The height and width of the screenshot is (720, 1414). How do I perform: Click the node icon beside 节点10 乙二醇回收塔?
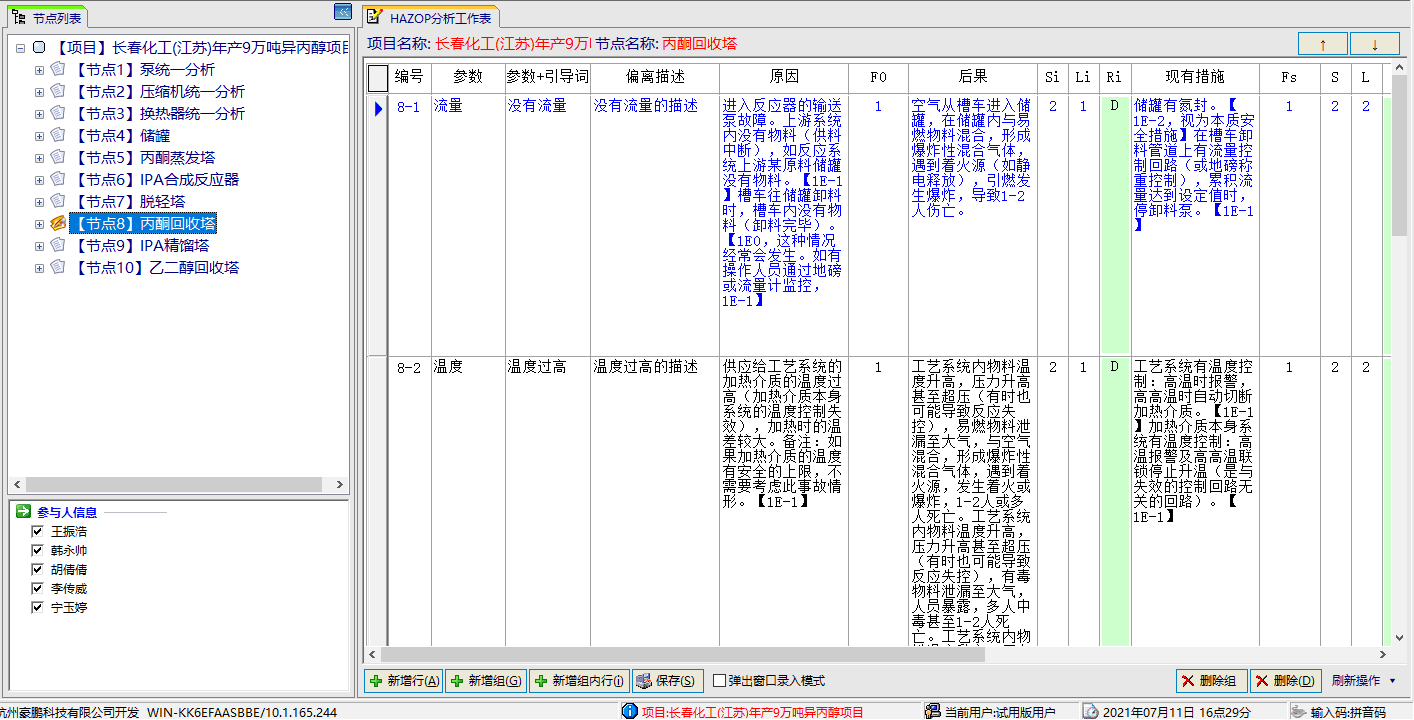coord(58,268)
